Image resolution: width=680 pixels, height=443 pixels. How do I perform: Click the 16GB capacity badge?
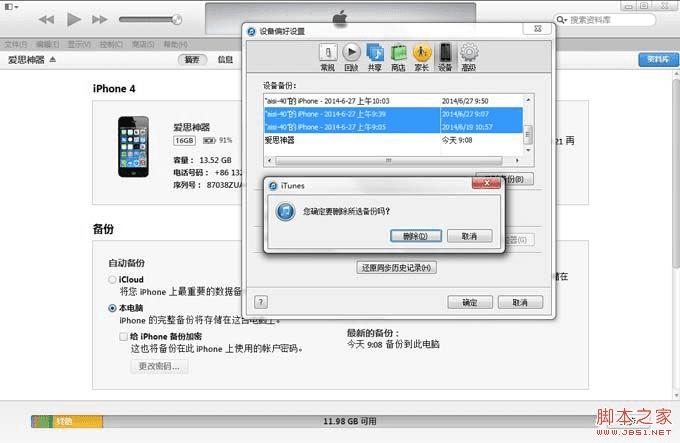(x=184, y=140)
